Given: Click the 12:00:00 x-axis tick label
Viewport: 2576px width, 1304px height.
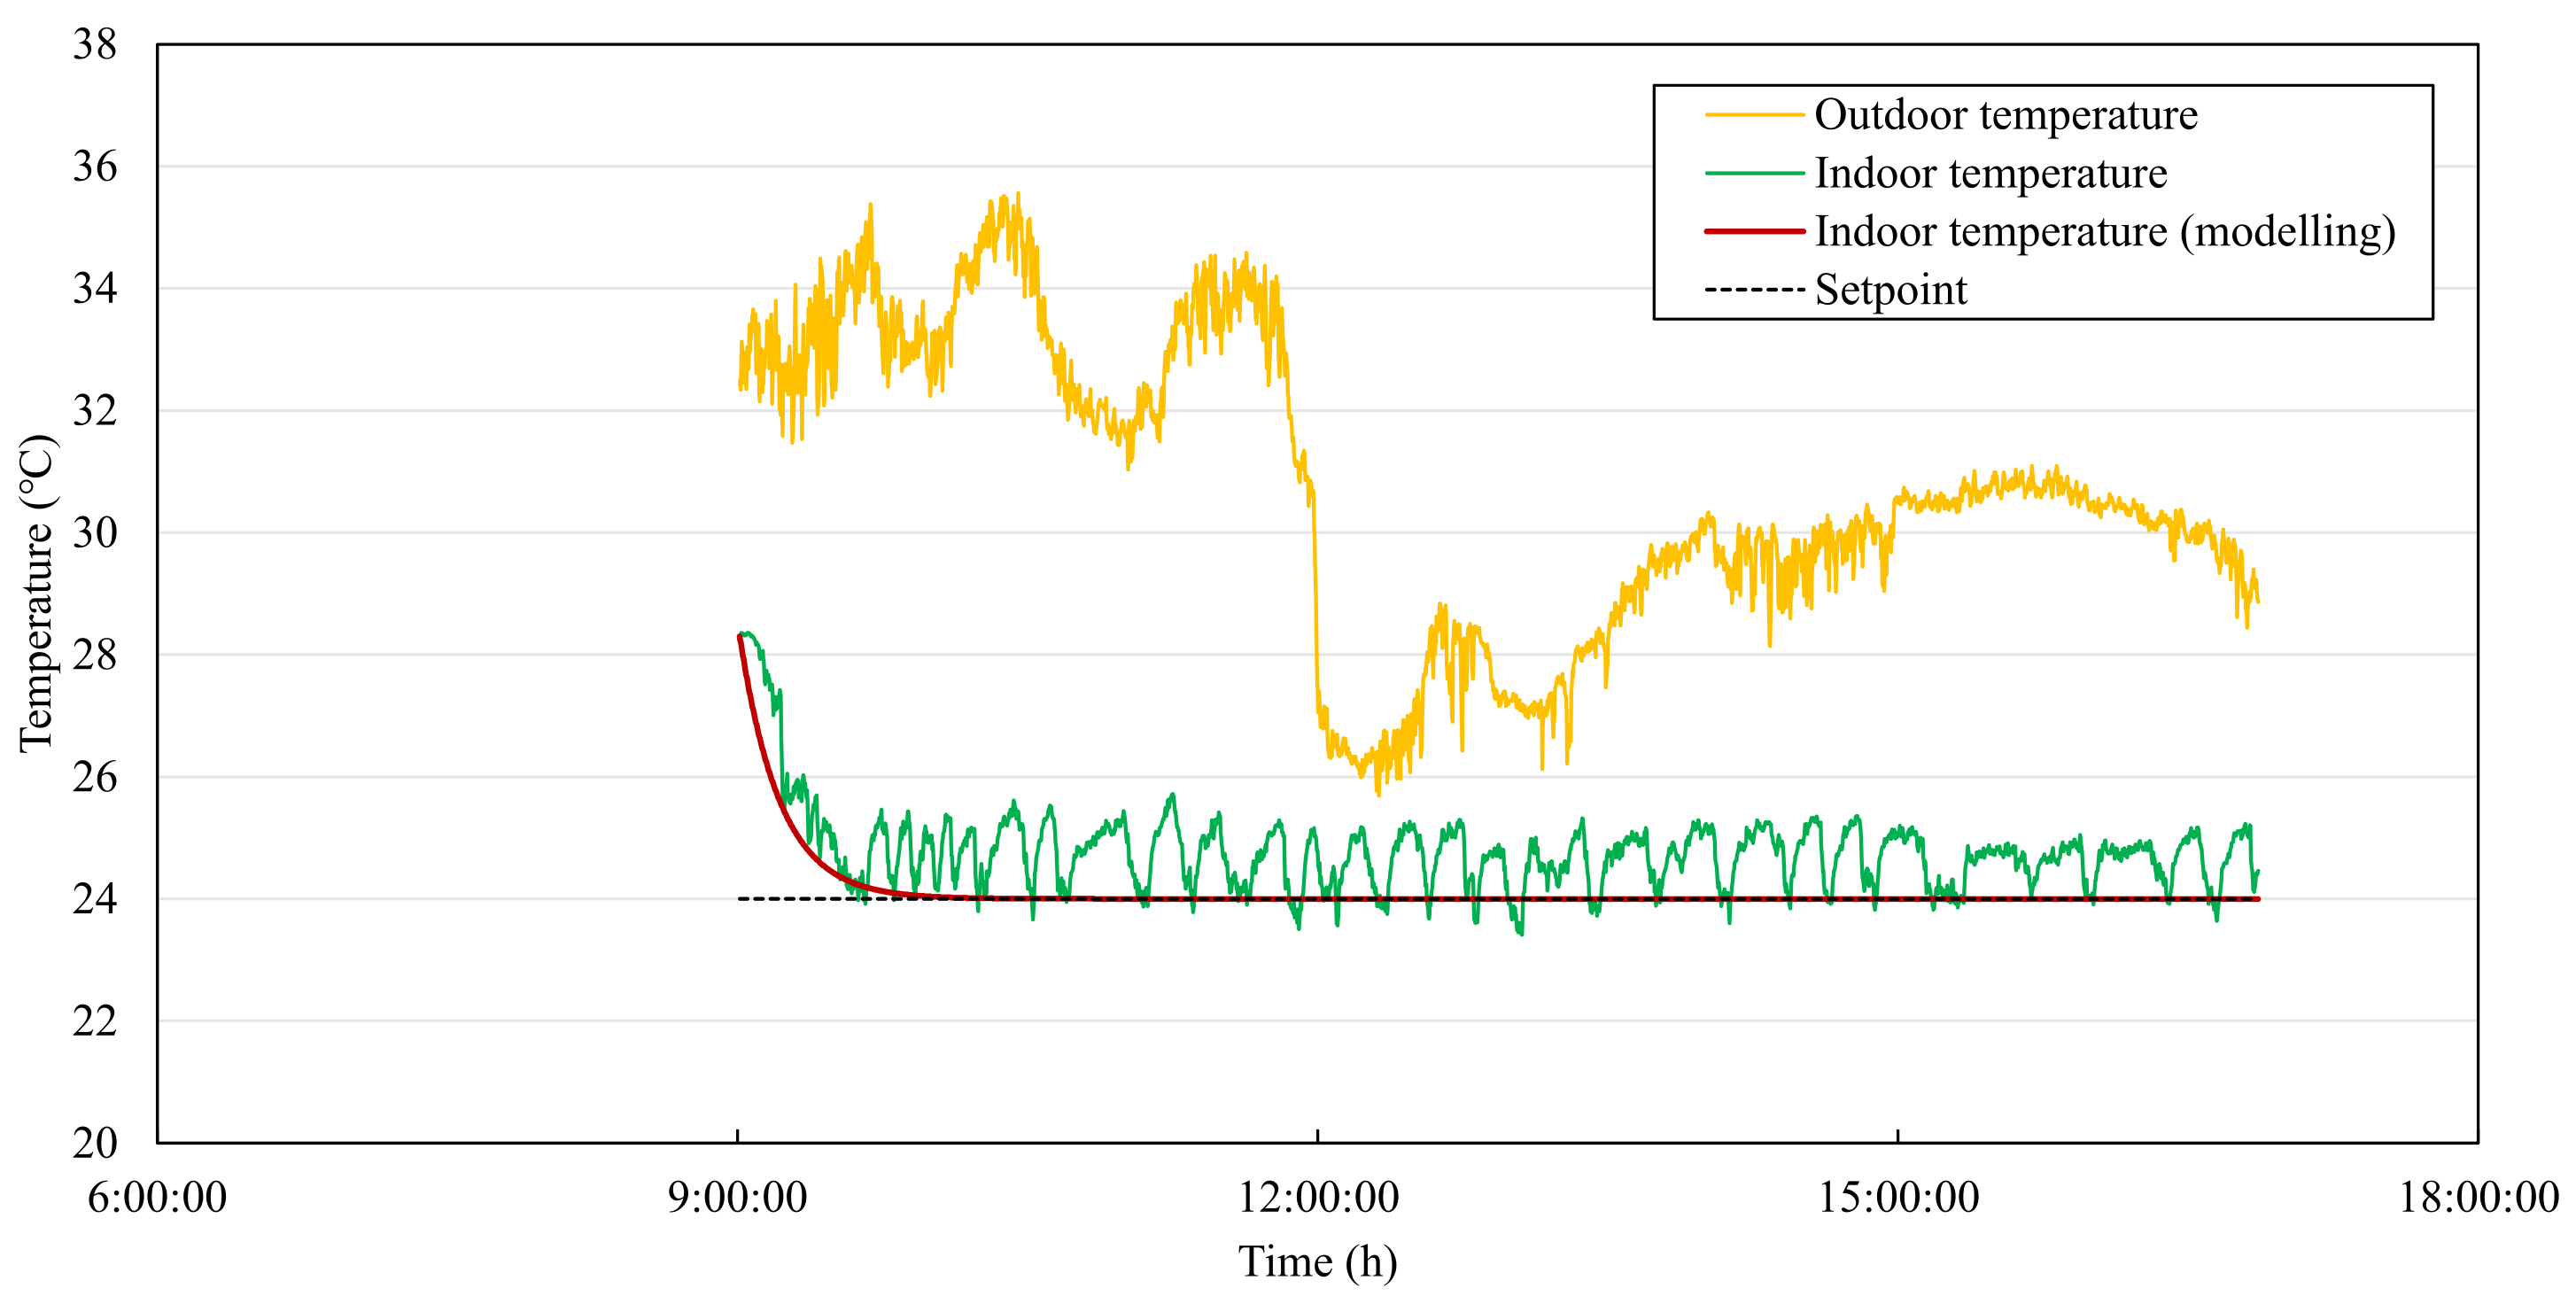Looking at the screenshot, I should [x=1318, y=1197].
